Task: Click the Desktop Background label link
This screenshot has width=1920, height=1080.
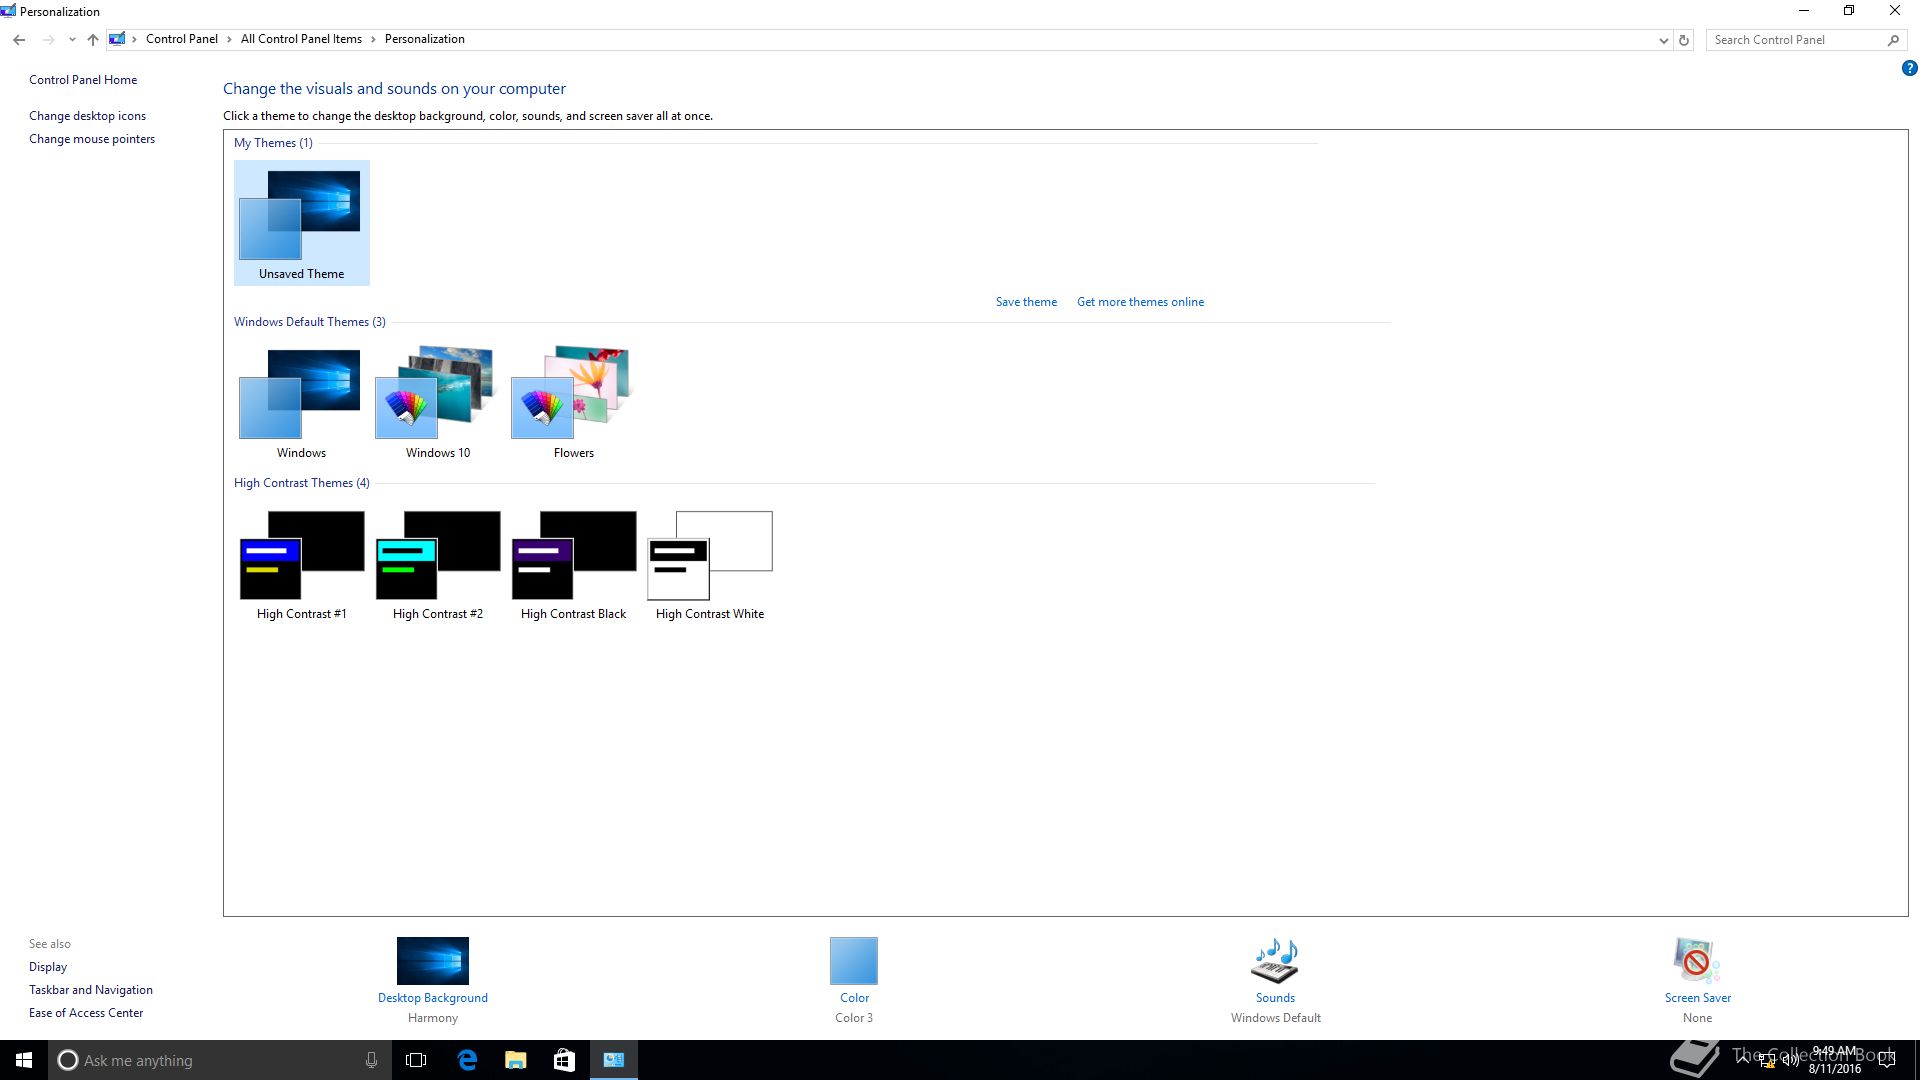Action: click(x=433, y=998)
